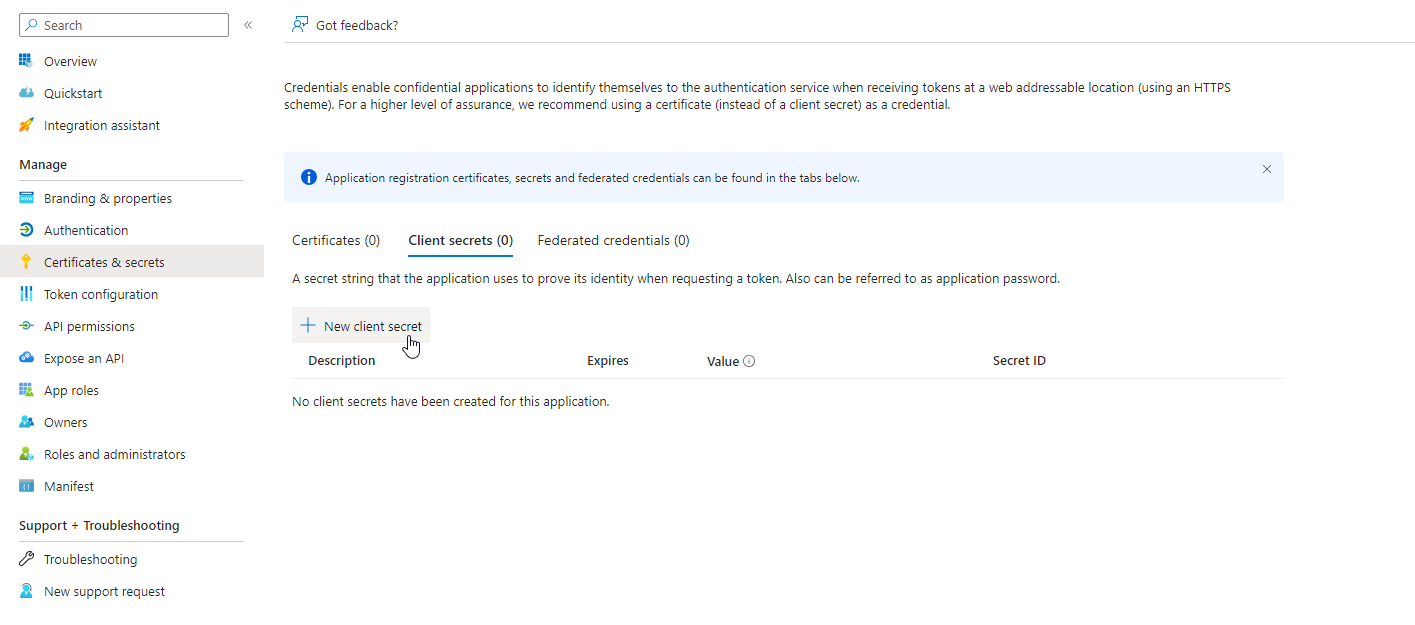
Task: Click the Integration assistant rocket icon
Action: (x=27, y=125)
